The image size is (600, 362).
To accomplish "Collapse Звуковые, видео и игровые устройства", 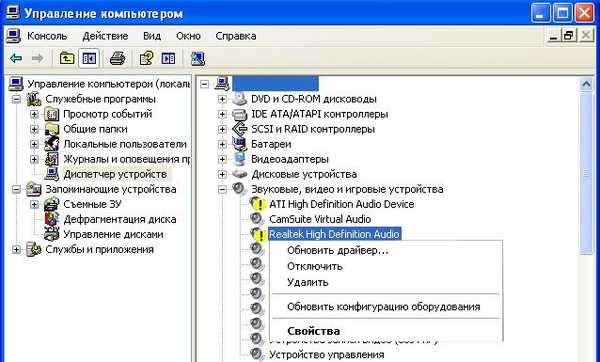I will [222, 189].
